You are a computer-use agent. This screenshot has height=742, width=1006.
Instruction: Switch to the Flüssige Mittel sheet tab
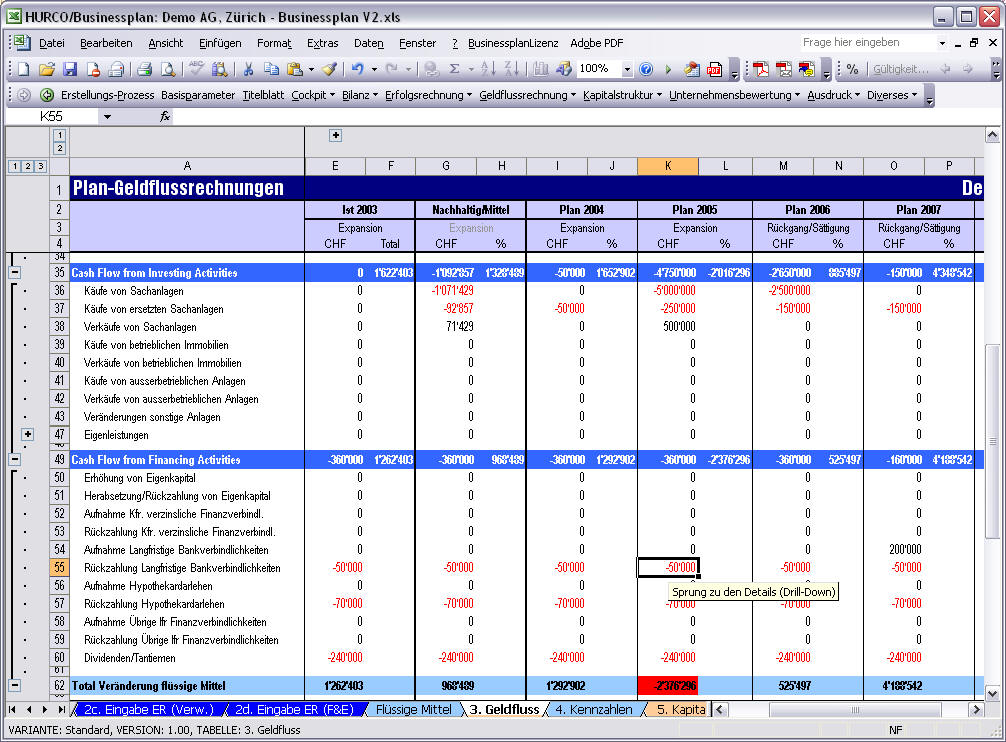pos(414,709)
